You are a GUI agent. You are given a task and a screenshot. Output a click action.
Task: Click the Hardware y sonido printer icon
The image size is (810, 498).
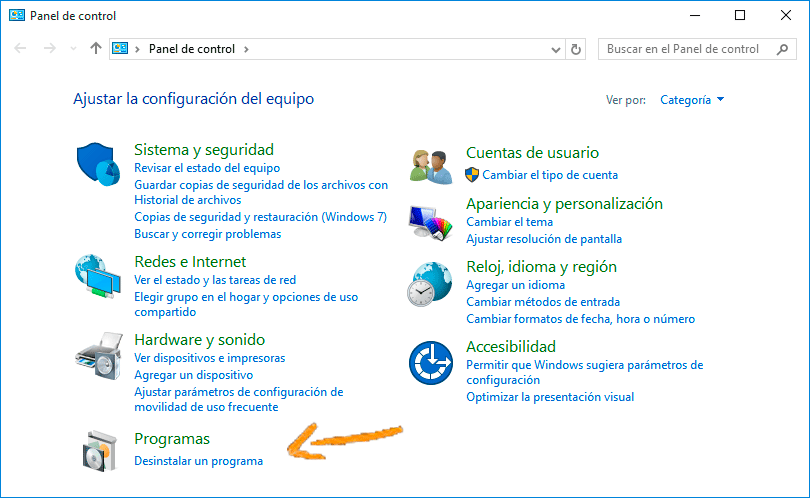[x=97, y=353]
